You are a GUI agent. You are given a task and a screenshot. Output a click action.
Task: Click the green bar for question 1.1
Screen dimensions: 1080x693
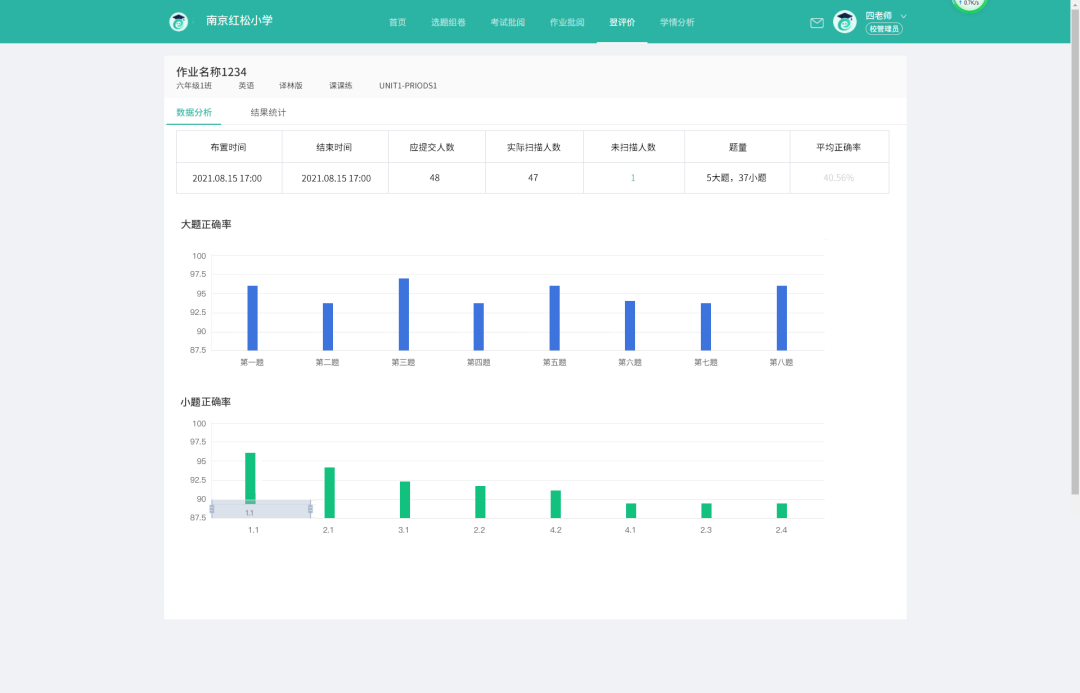[250, 477]
